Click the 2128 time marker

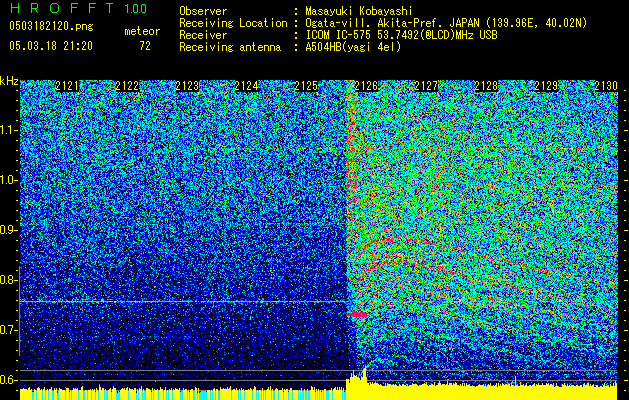(x=486, y=86)
